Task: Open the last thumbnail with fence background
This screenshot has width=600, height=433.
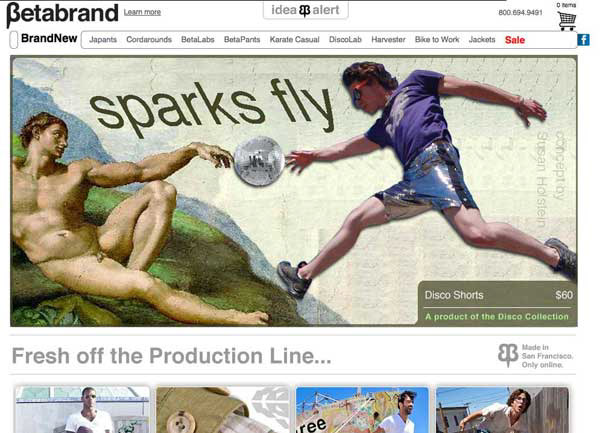Action: click(x=502, y=409)
